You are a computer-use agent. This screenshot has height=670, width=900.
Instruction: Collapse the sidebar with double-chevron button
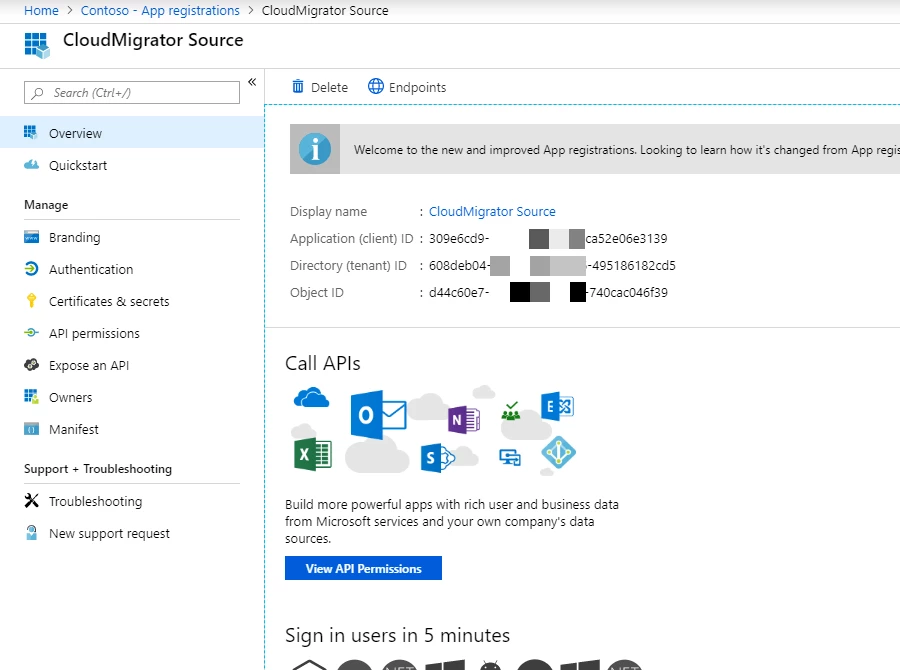click(x=252, y=82)
